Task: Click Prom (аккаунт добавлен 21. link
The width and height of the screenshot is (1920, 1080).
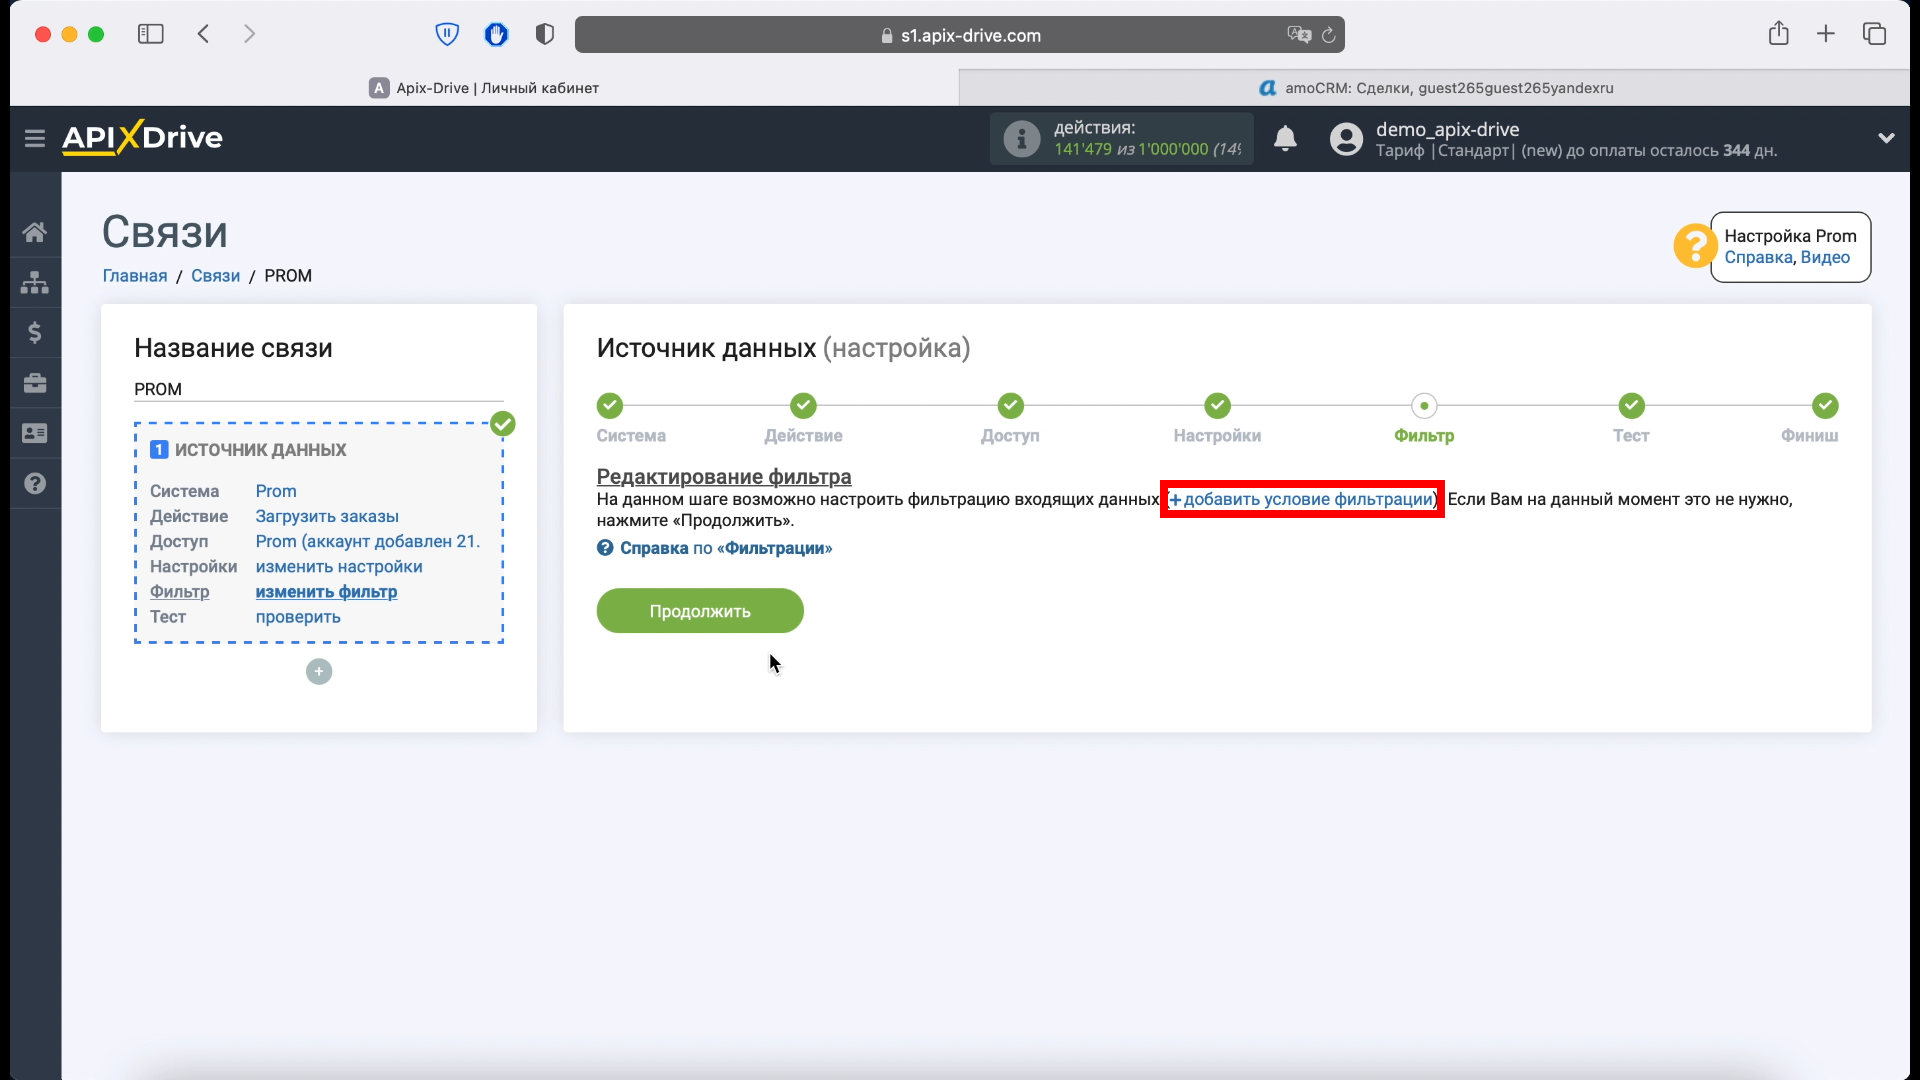Action: pyautogui.click(x=368, y=541)
